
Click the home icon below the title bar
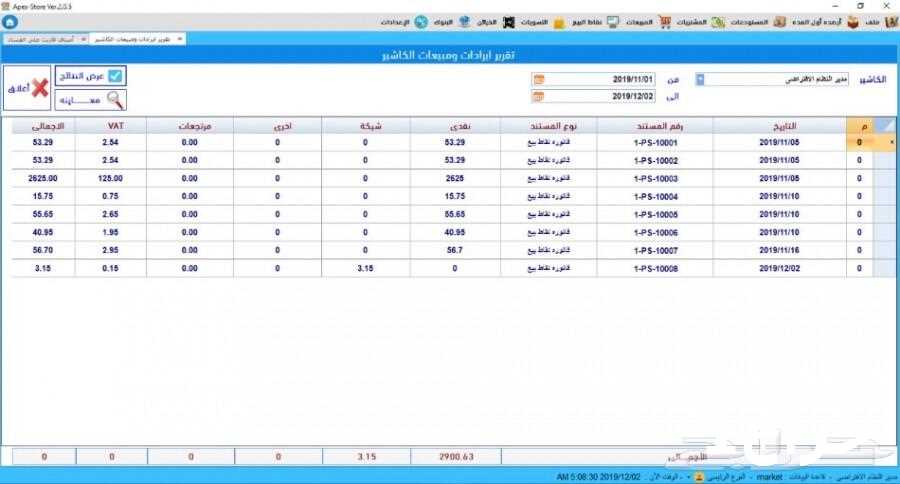click(x=10, y=22)
